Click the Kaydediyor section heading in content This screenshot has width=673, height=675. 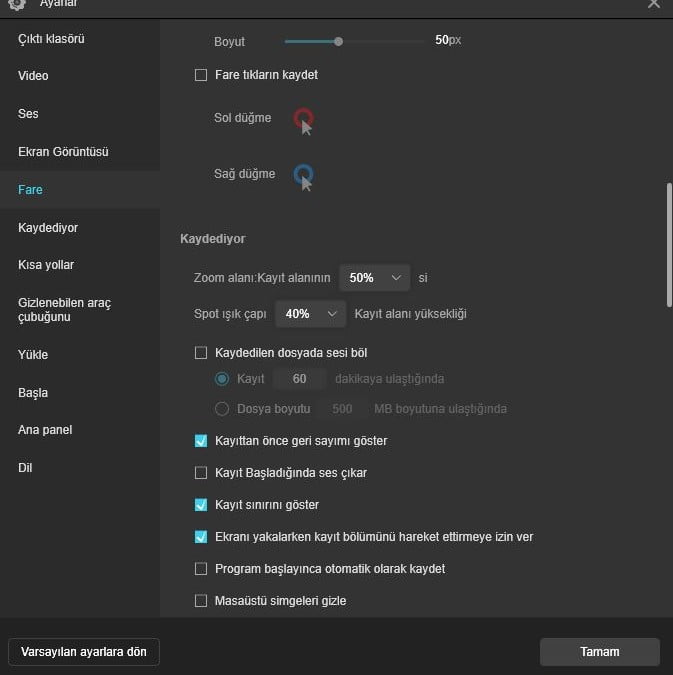pos(213,238)
